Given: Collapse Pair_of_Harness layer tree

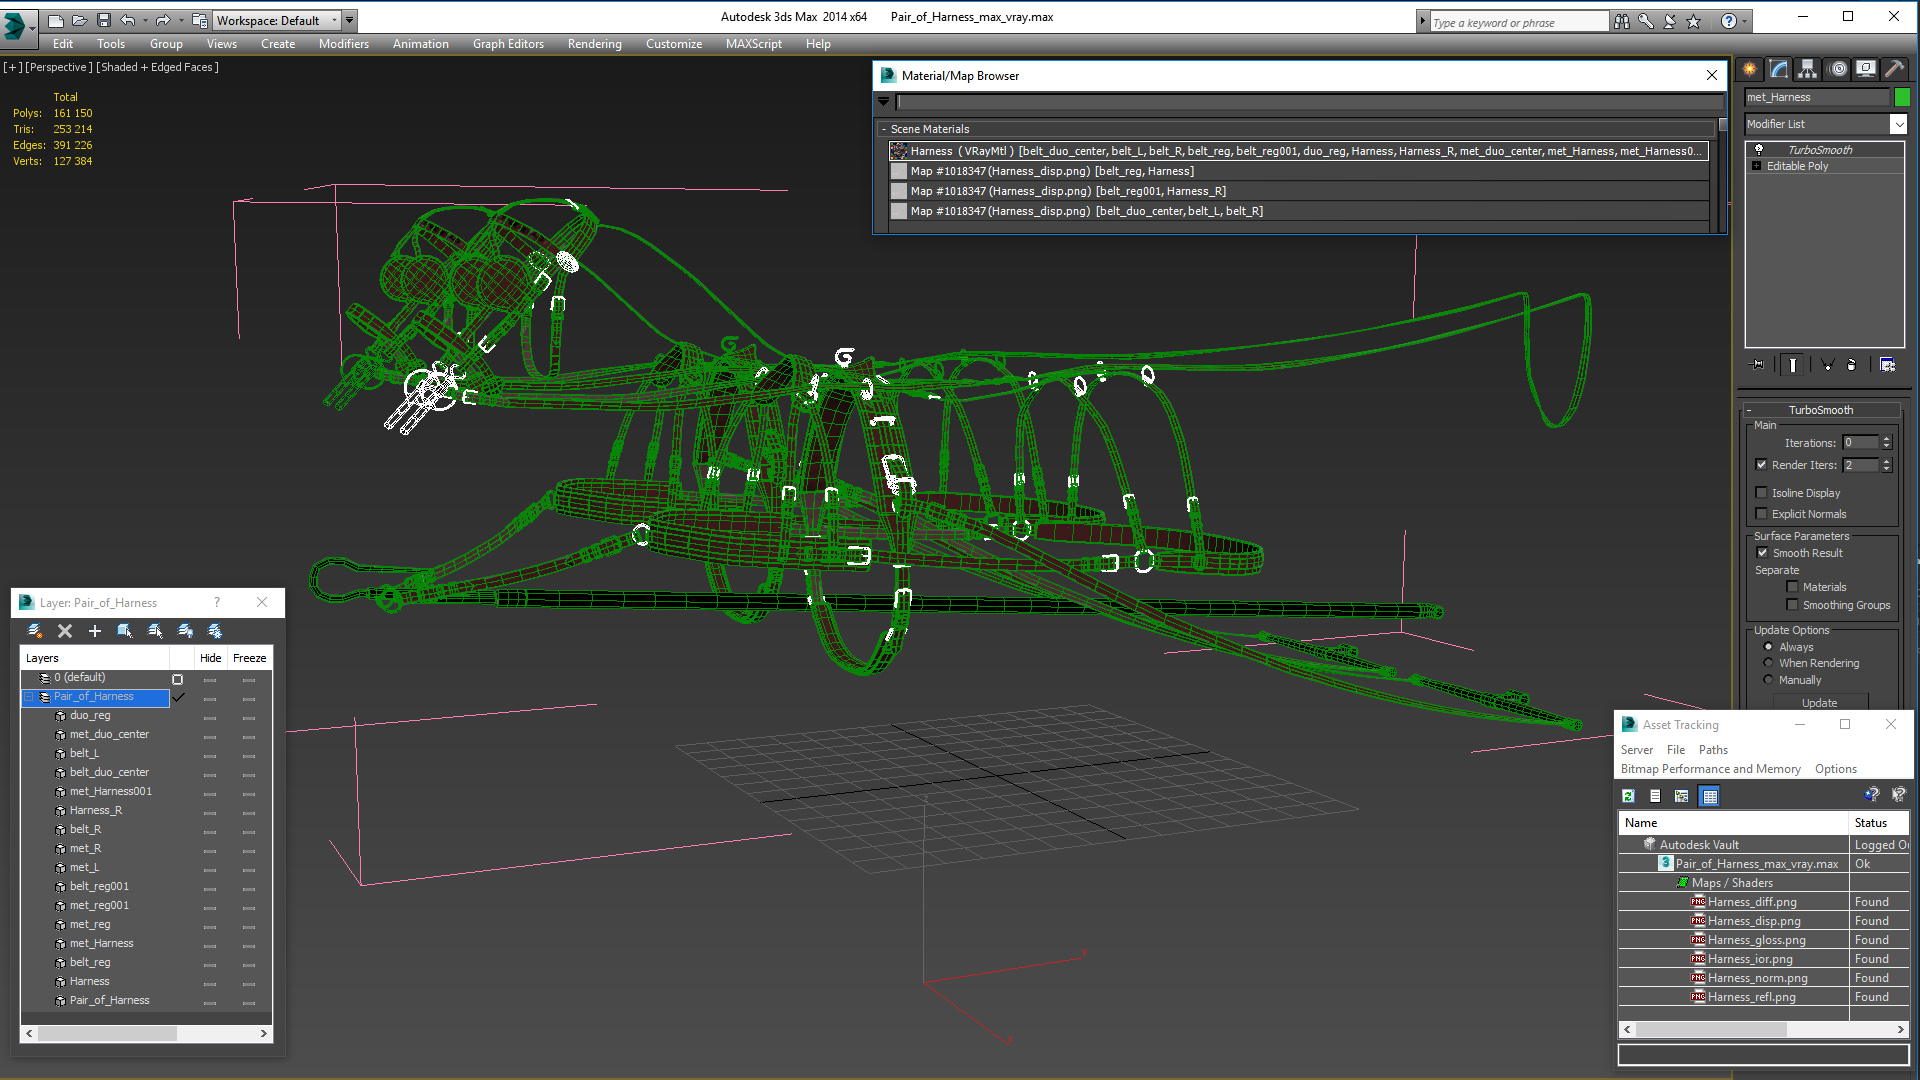Looking at the screenshot, I should point(29,697).
